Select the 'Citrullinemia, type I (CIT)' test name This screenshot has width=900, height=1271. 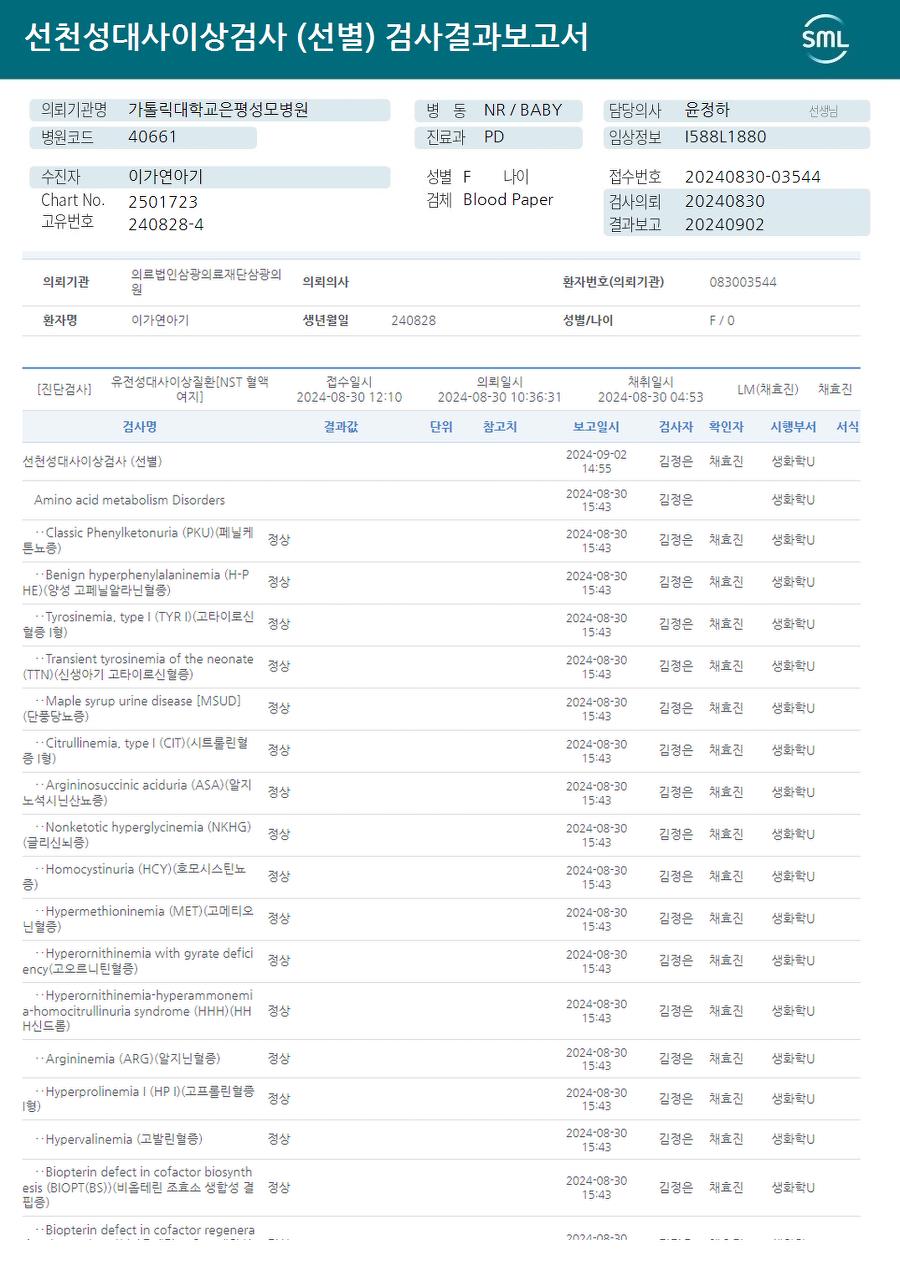(x=135, y=750)
